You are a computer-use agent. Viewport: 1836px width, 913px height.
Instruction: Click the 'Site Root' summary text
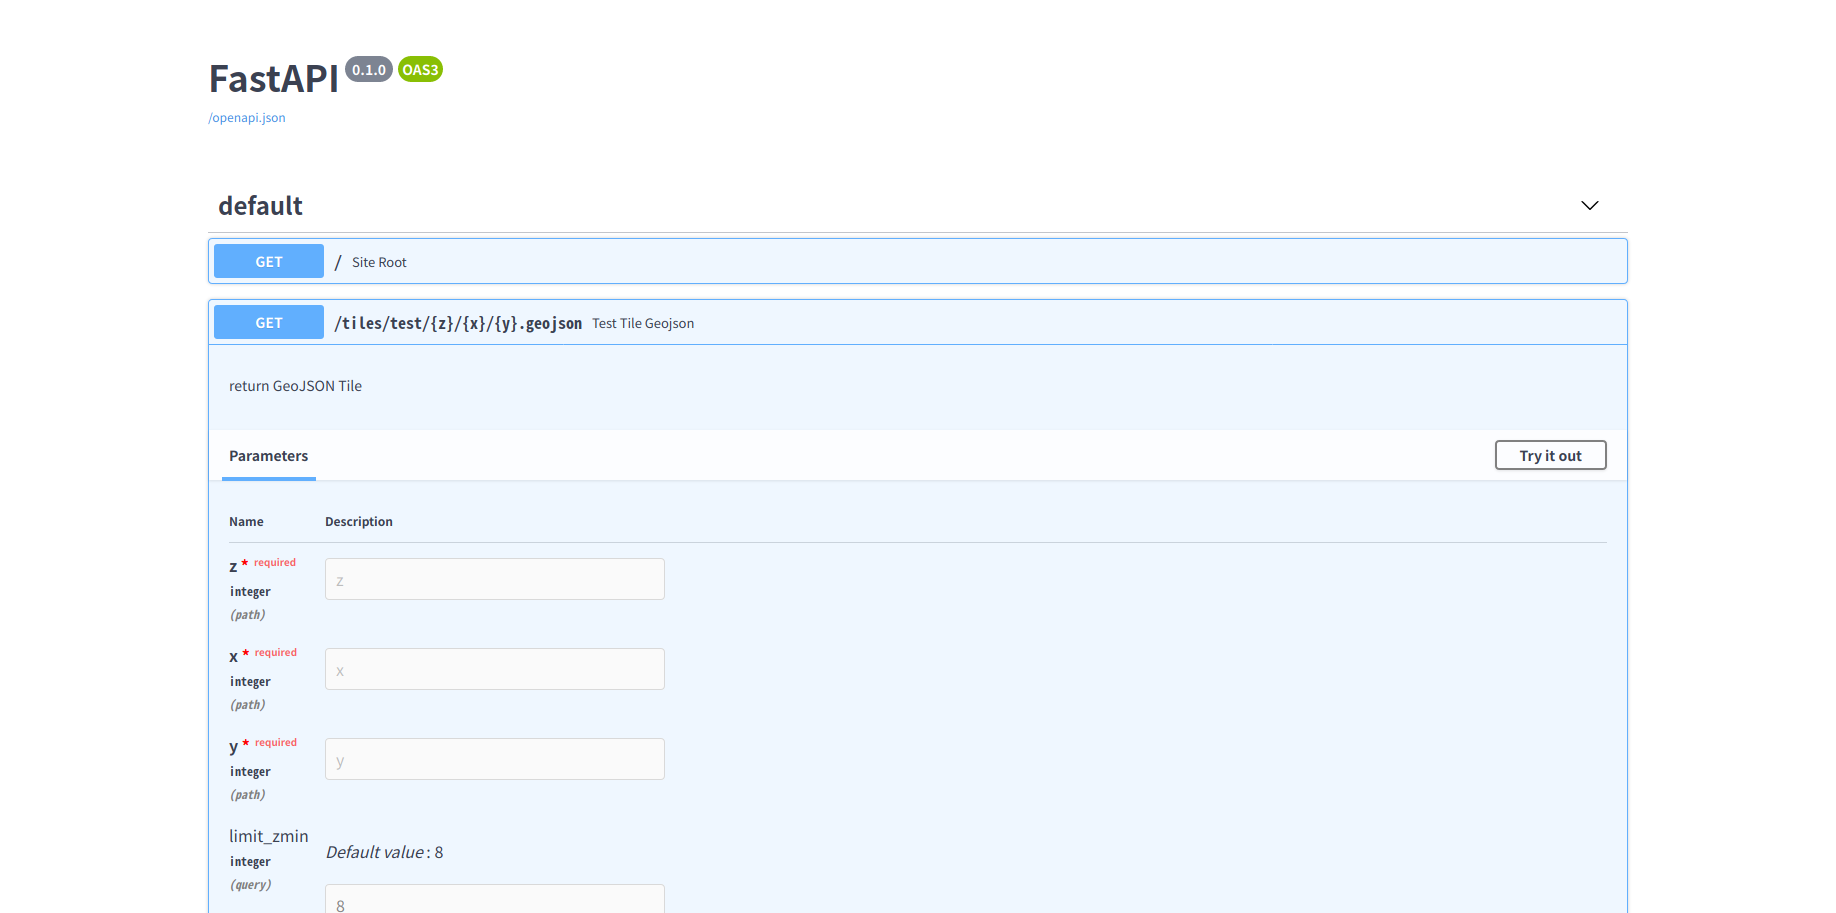[379, 262]
